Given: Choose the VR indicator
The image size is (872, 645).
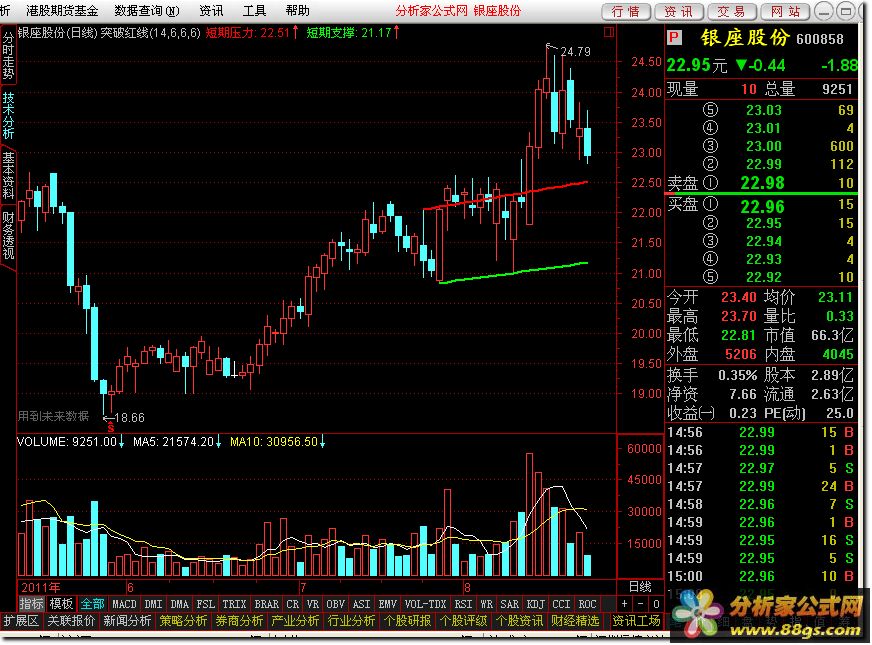Looking at the screenshot, I should 313,604.
